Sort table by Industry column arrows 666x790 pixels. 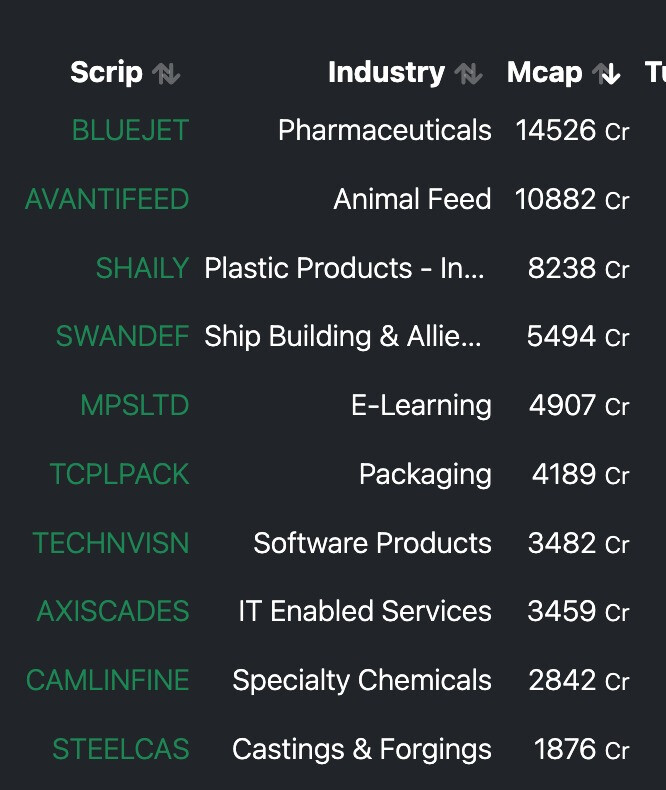click(468, 74)
